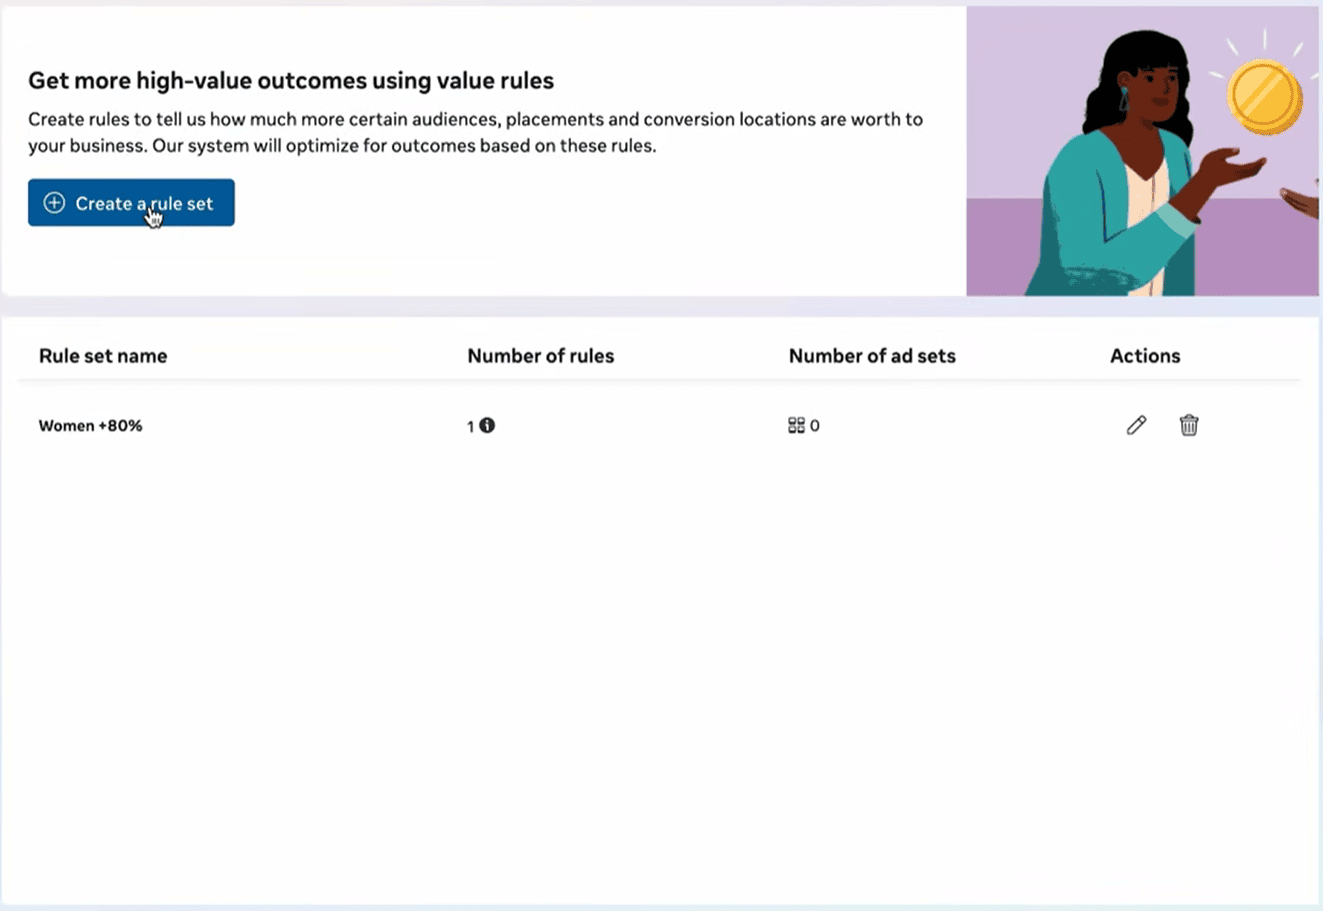Click the Create a rule set button
1323x911 pixels.
coord(131,203)
